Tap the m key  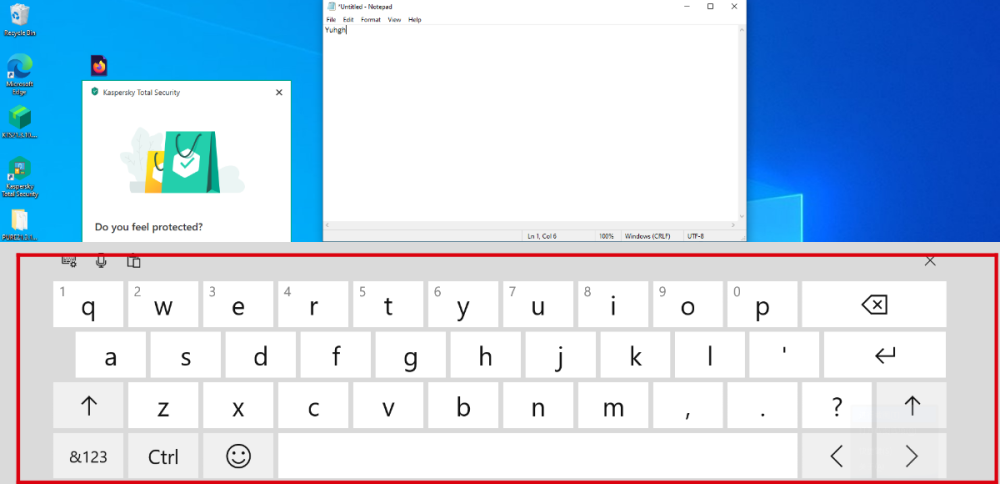[x=613, y=405]
